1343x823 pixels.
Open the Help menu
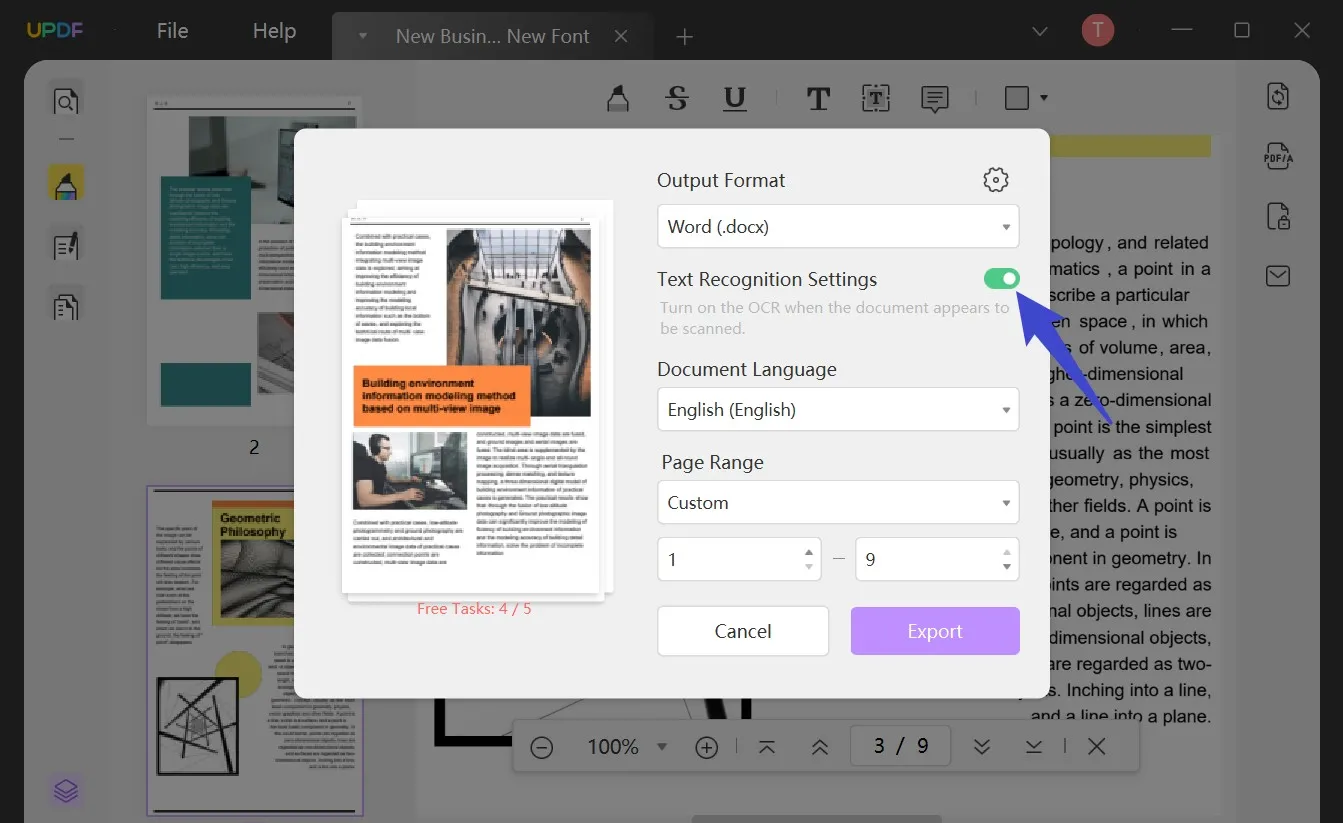pyautogui.click(x=274, y=31)
